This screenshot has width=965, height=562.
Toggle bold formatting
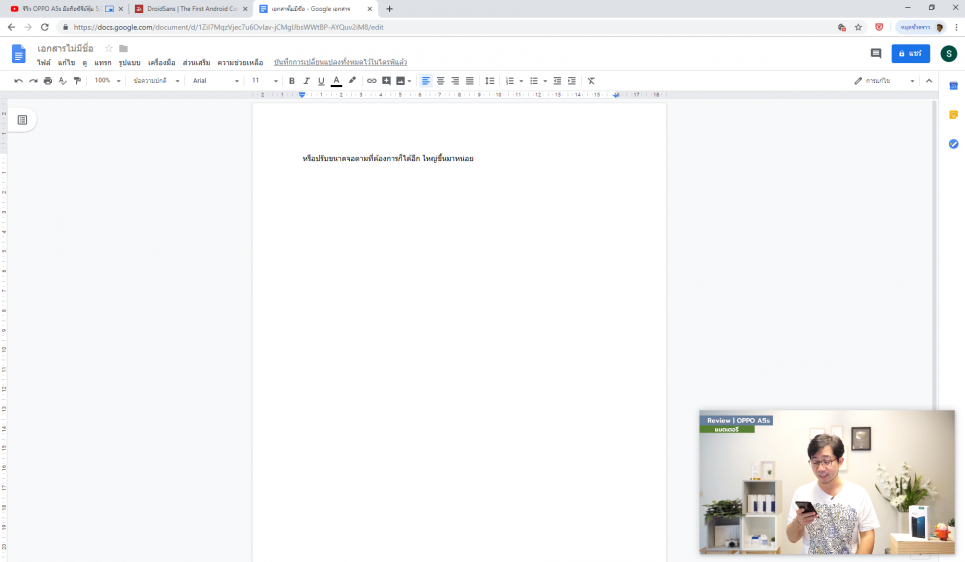click(x=292, y=81)
